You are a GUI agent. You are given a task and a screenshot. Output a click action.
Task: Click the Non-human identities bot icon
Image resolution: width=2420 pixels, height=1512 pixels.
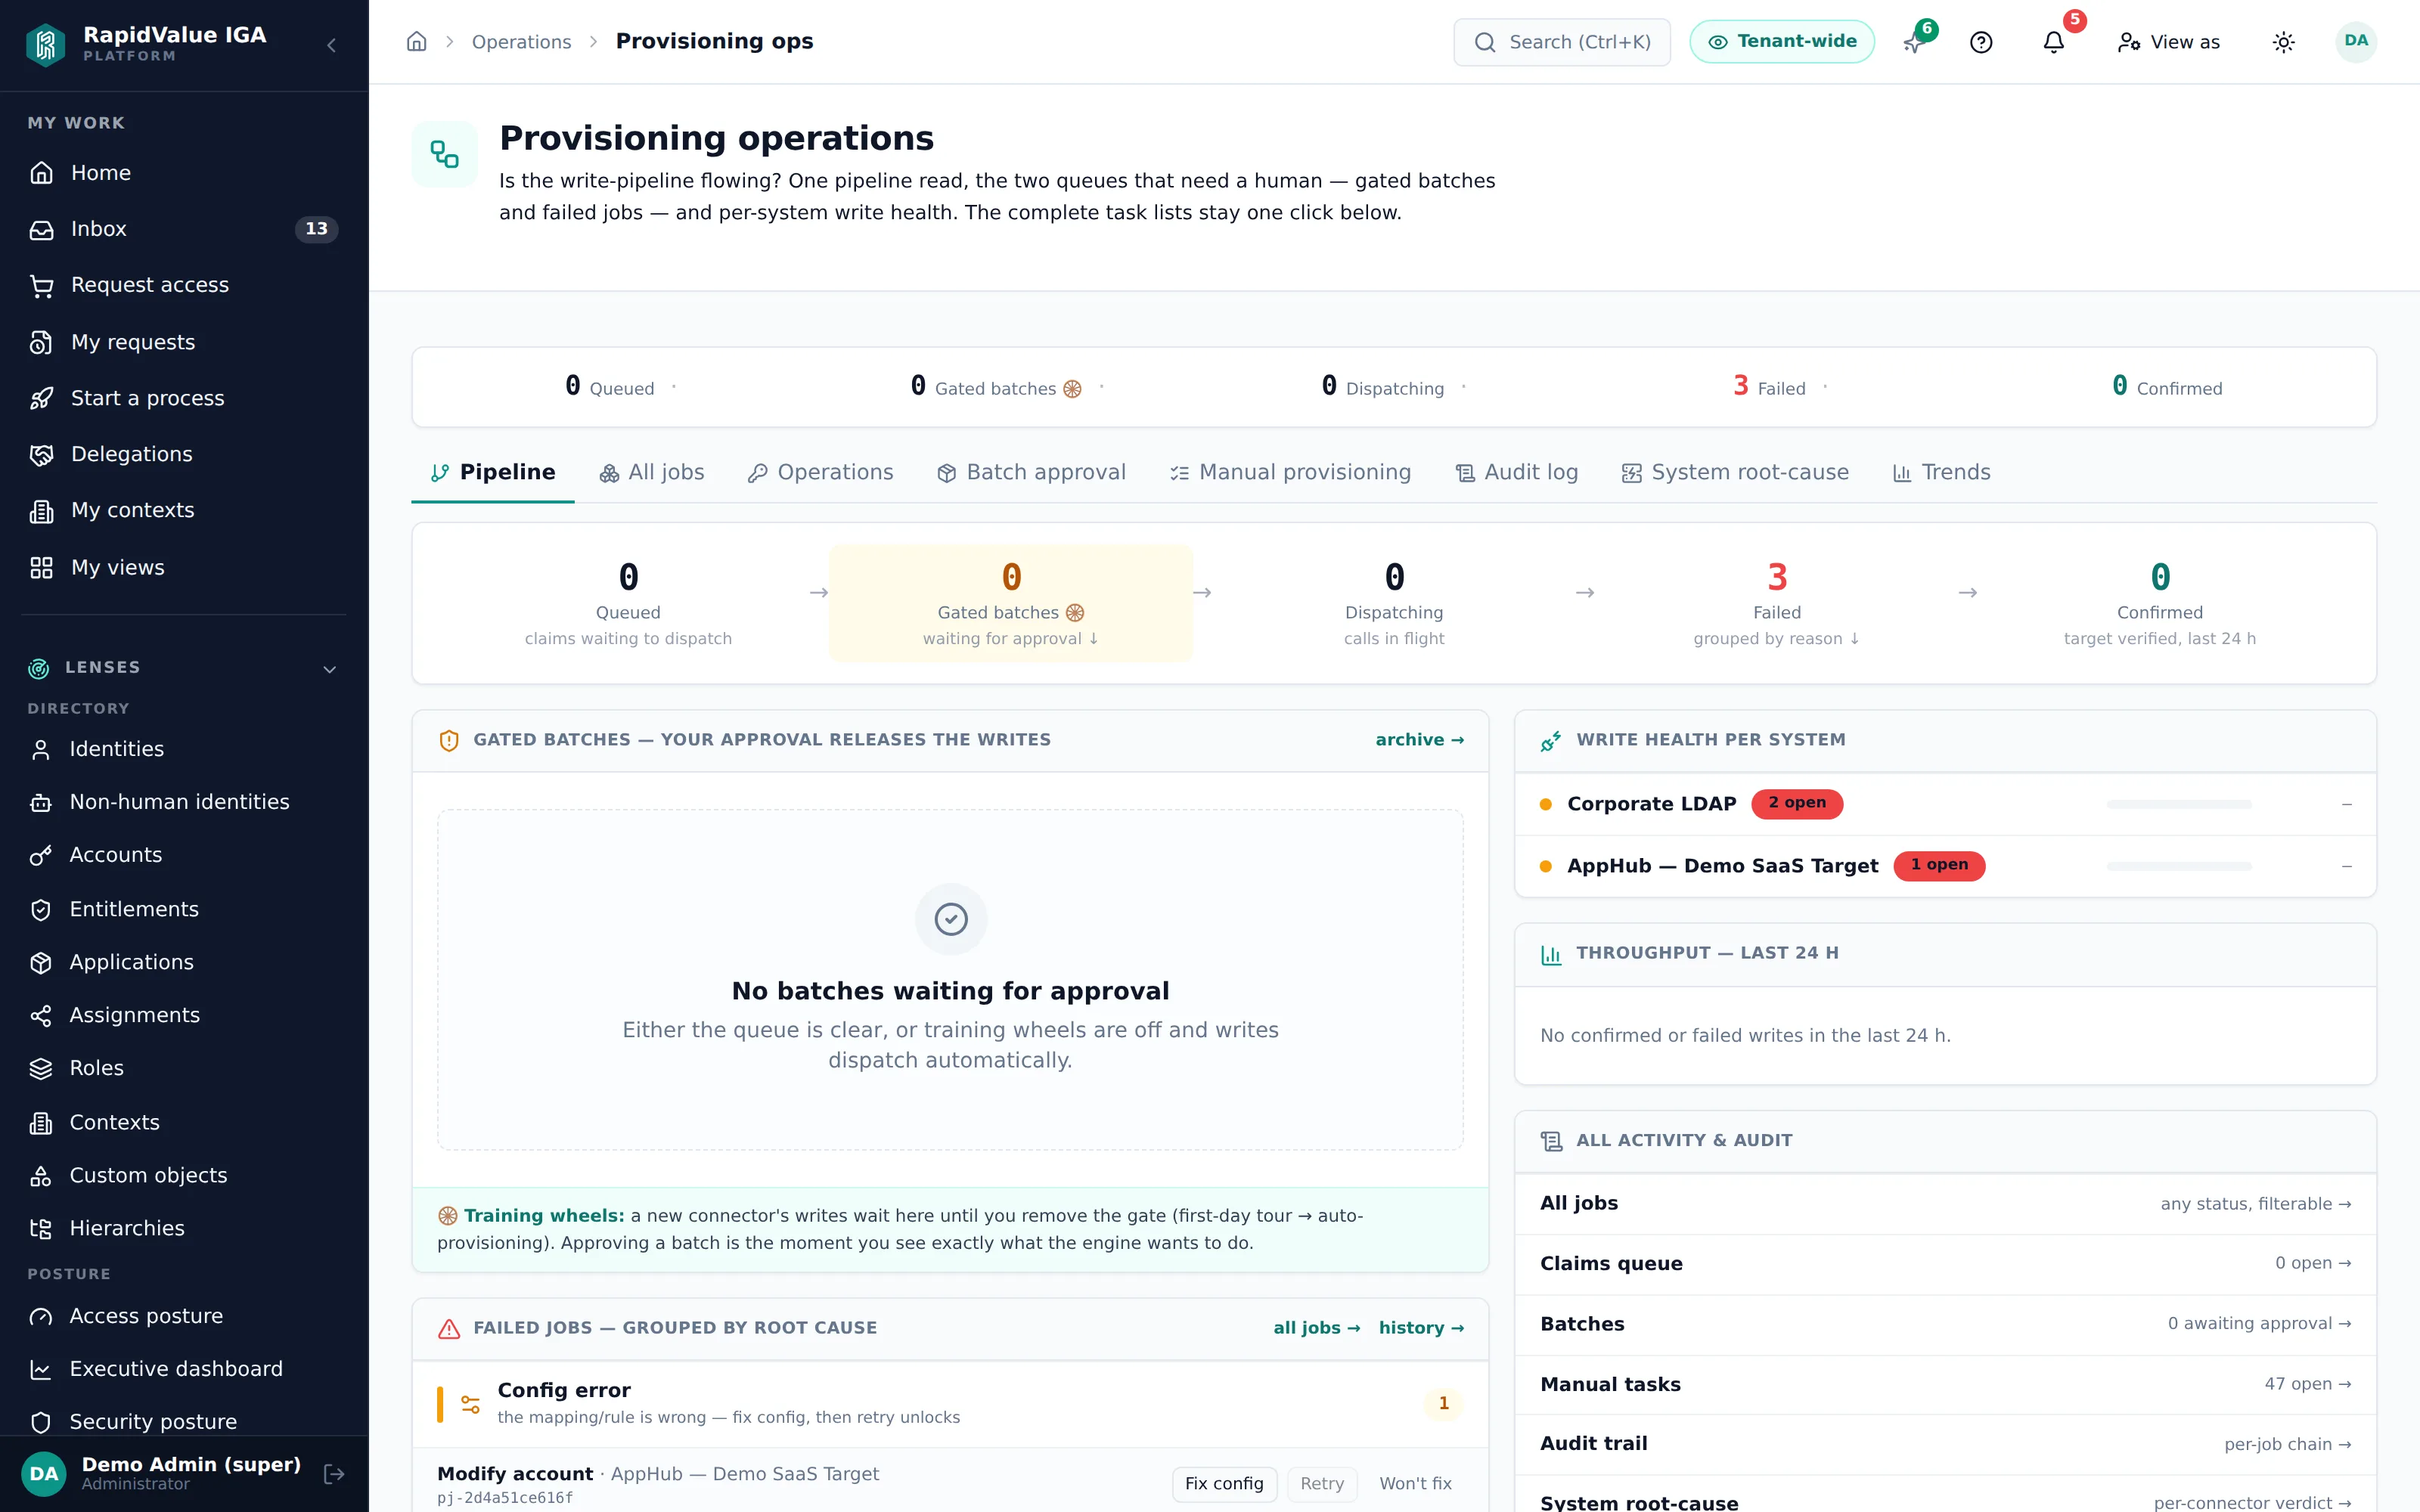coord(40,802)
